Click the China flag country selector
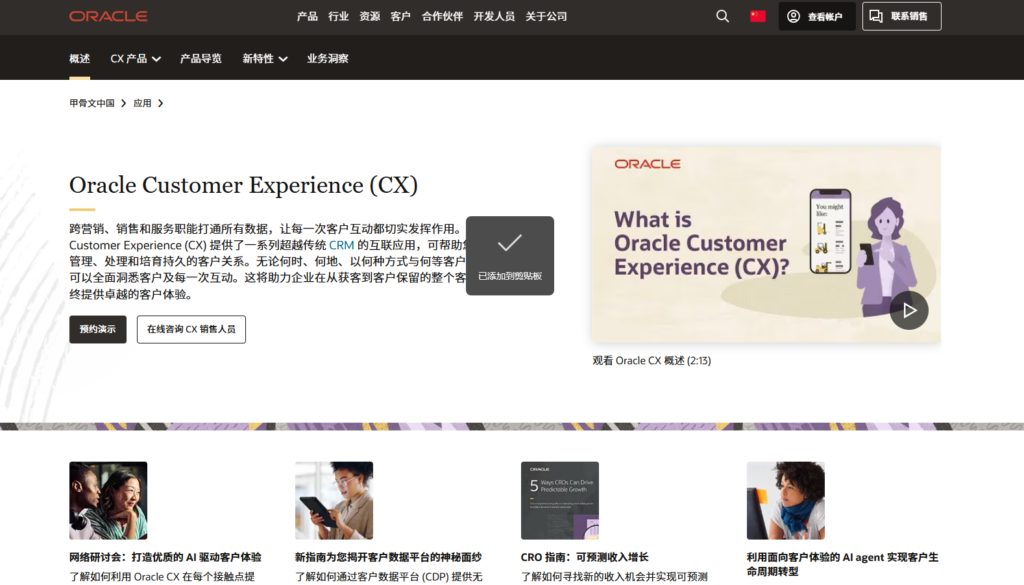 click(x=757, y=16)
